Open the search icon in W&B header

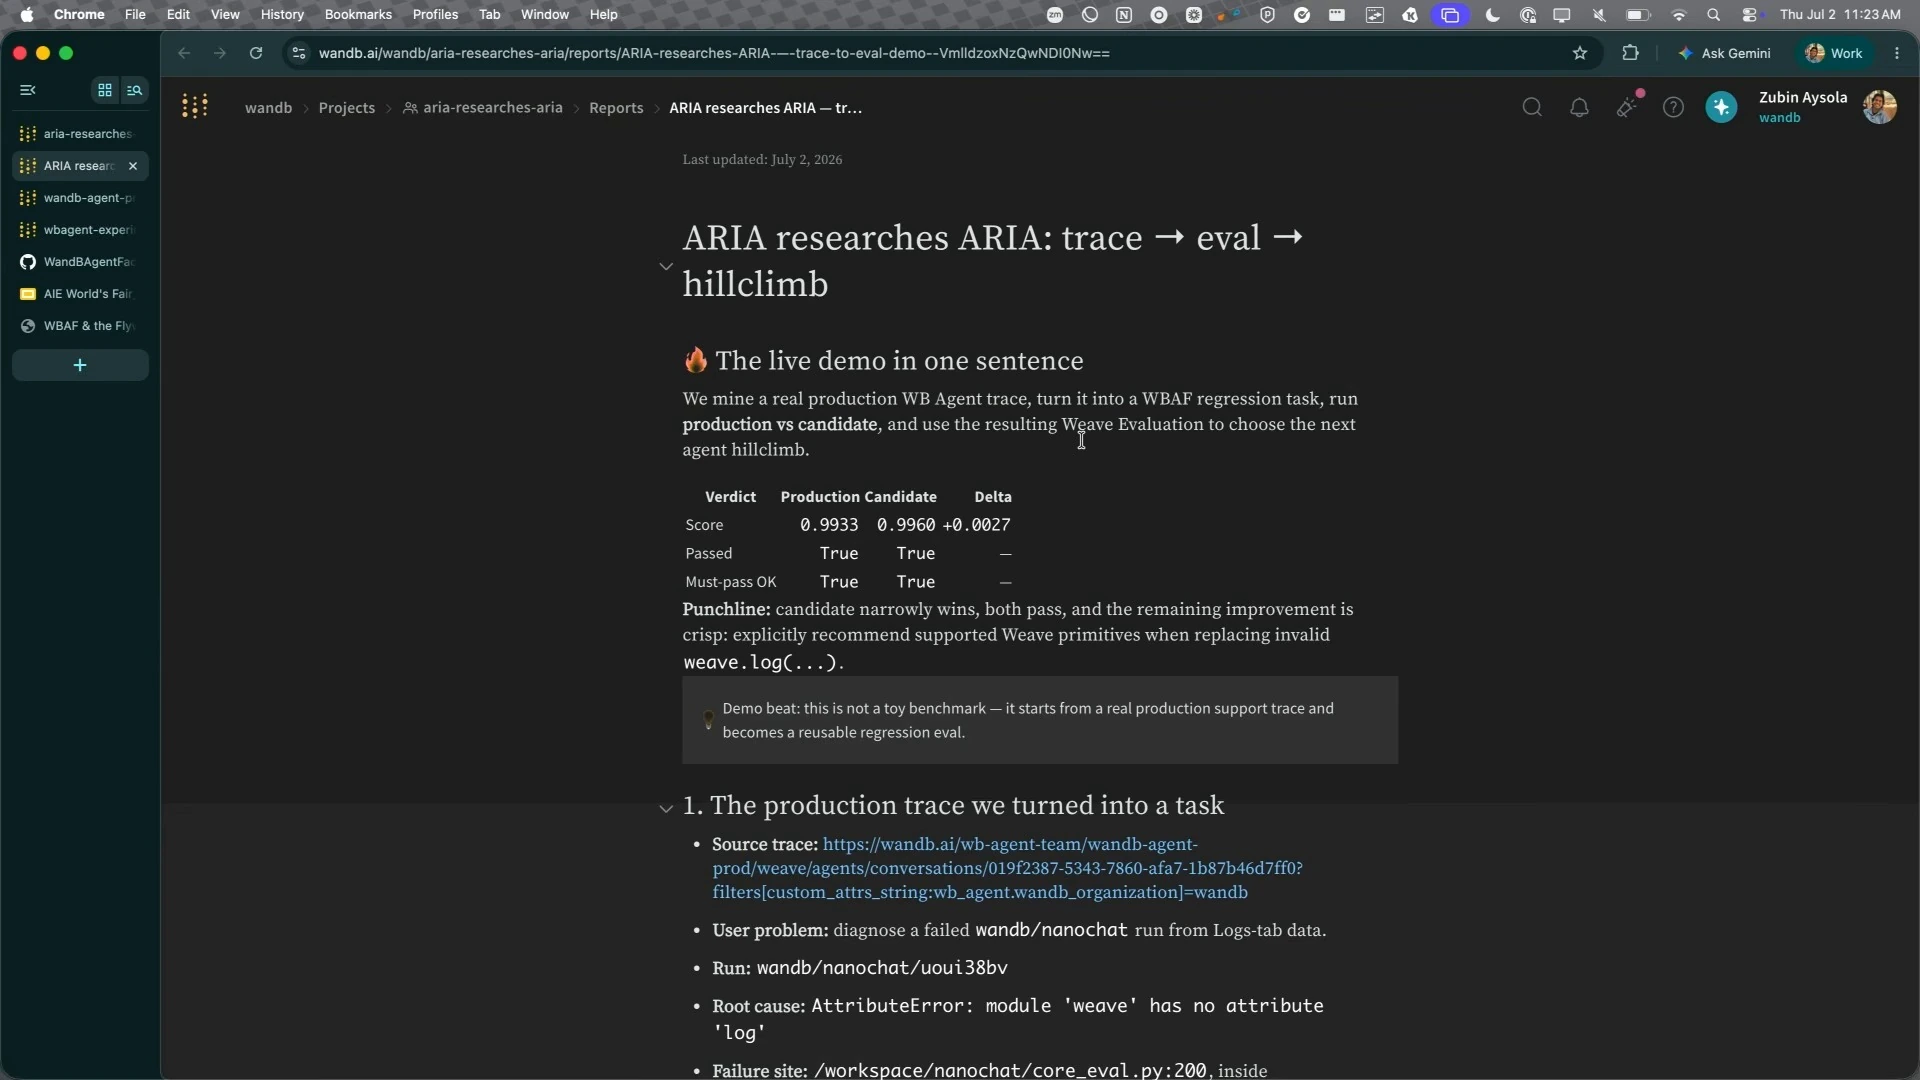[1532, 107]
